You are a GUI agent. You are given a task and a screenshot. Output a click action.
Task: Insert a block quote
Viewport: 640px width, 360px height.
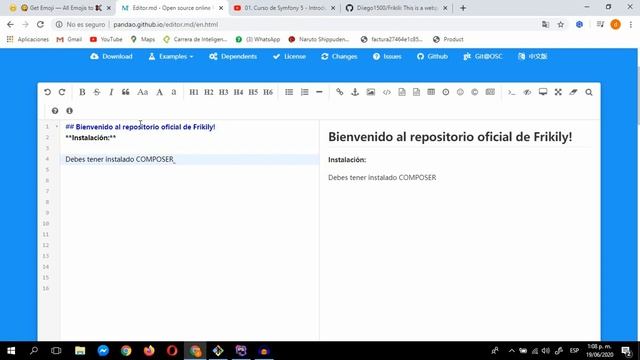(x=126, y=92)
